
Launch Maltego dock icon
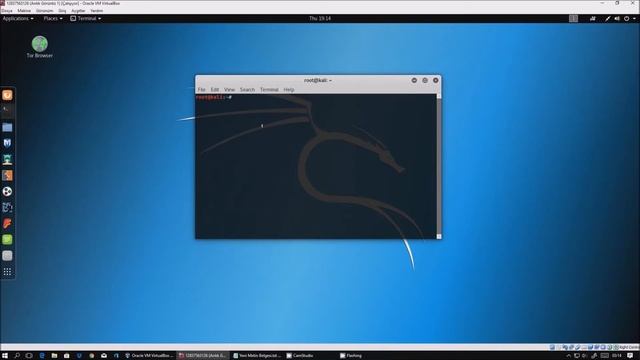(7, 207)
